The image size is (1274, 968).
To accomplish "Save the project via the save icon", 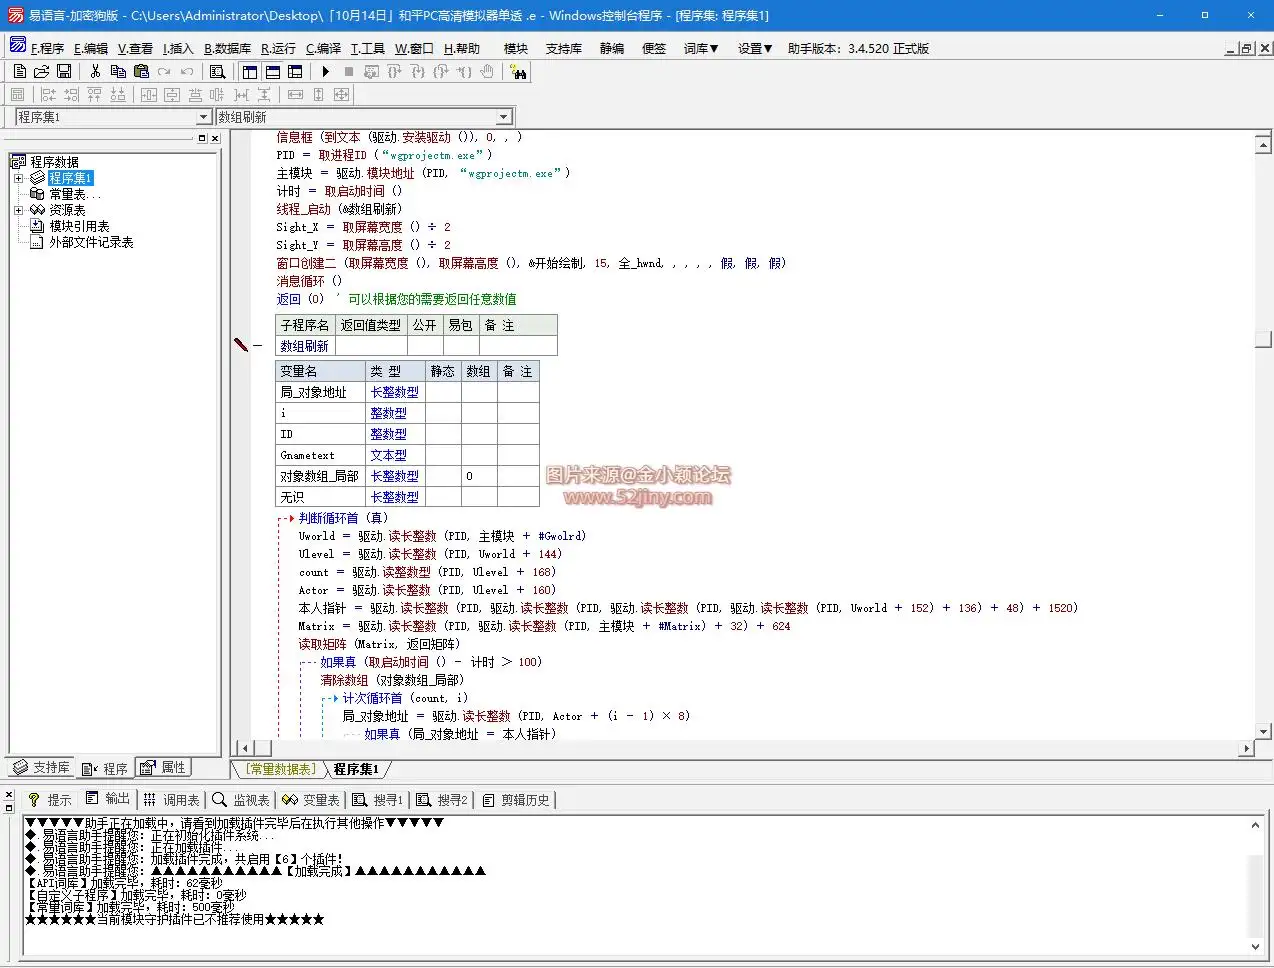I will tap(63, 71).
